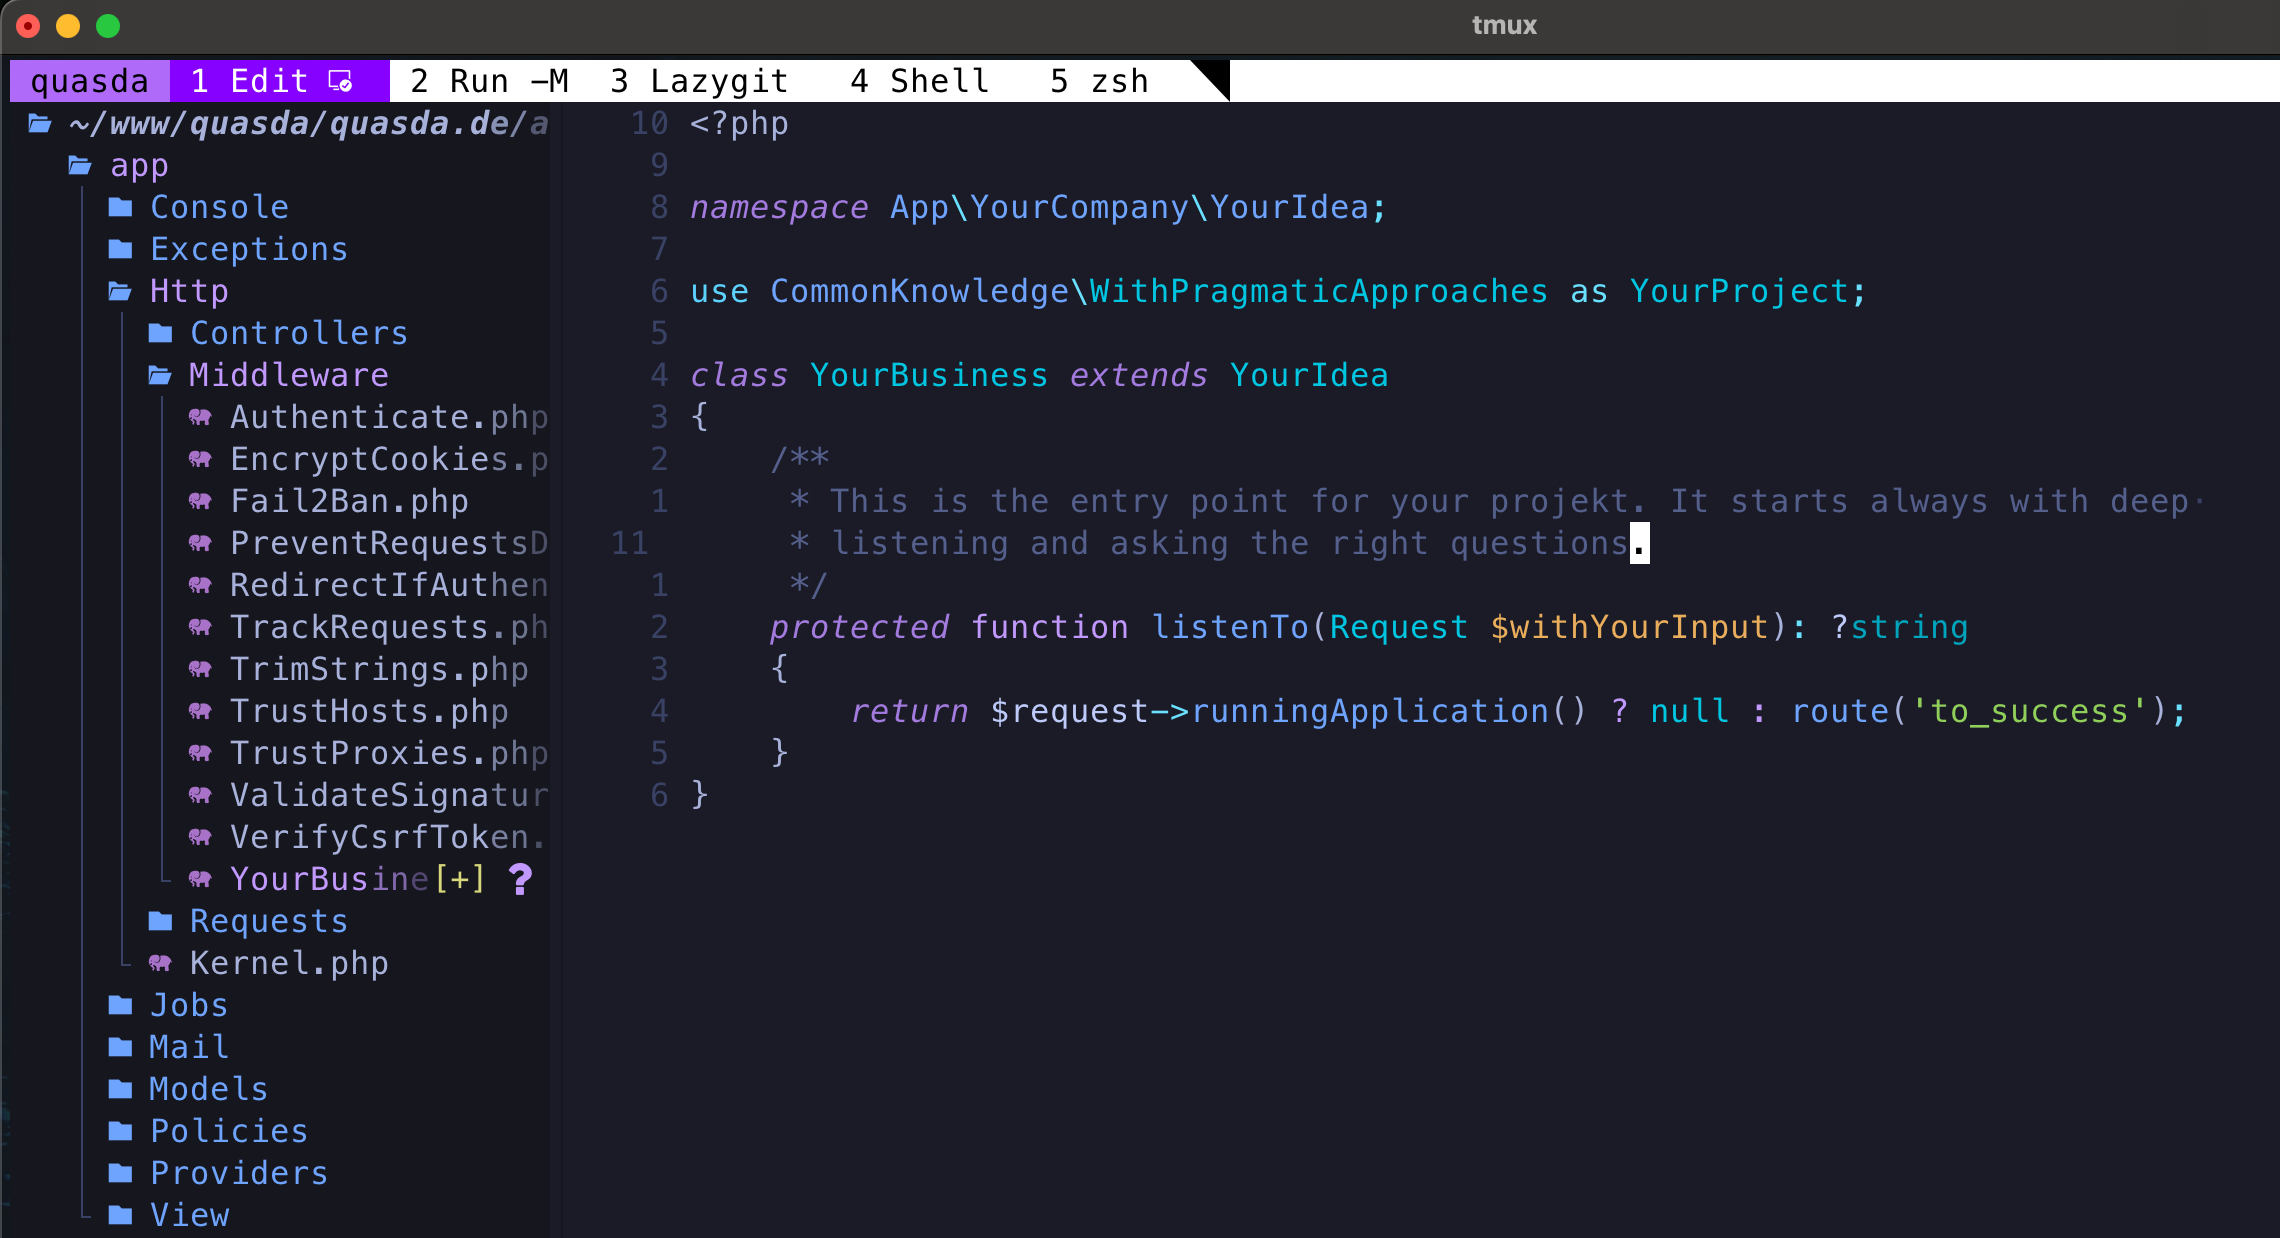Select the 2 Run tmux window
2280x1238 pixels.
[488, 81]
